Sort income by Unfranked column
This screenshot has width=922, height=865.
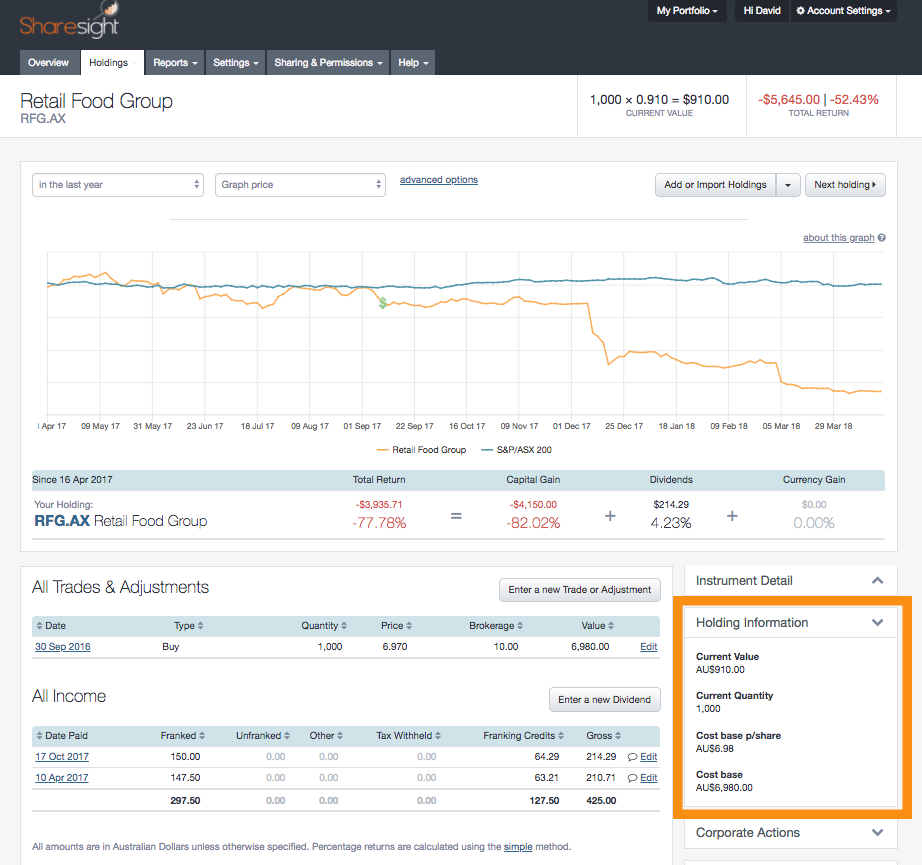(263, 736)
